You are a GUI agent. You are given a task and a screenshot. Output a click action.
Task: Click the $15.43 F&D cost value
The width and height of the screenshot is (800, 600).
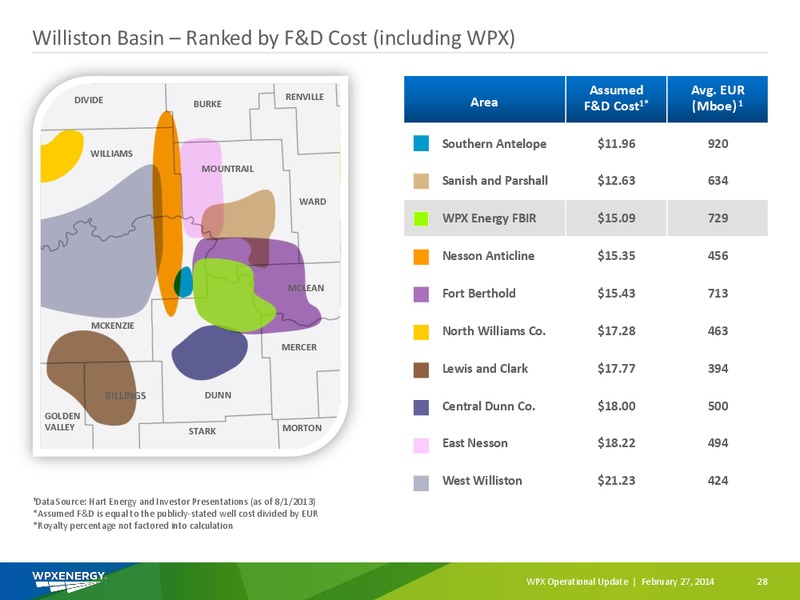[616, 293]
